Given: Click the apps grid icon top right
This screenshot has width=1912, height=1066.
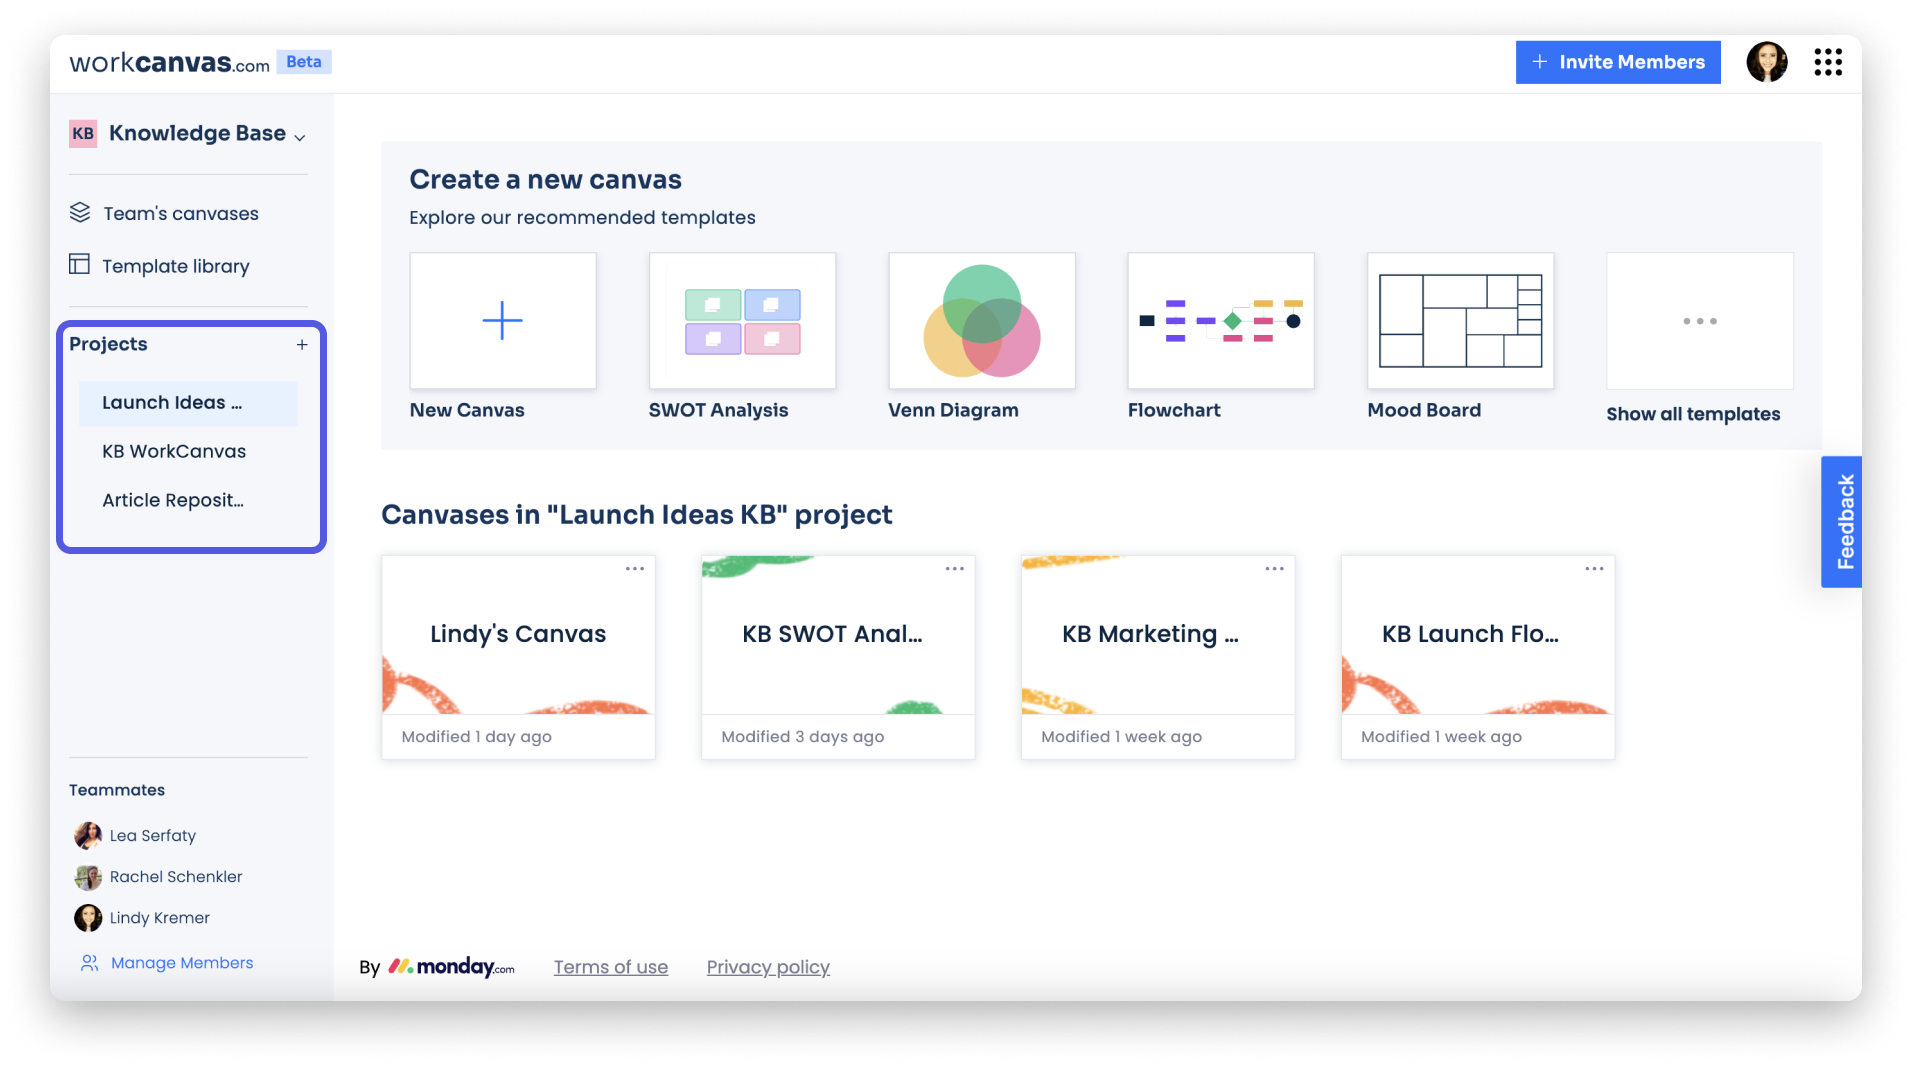Looking at the screenshot, I should coord(1828,62).
